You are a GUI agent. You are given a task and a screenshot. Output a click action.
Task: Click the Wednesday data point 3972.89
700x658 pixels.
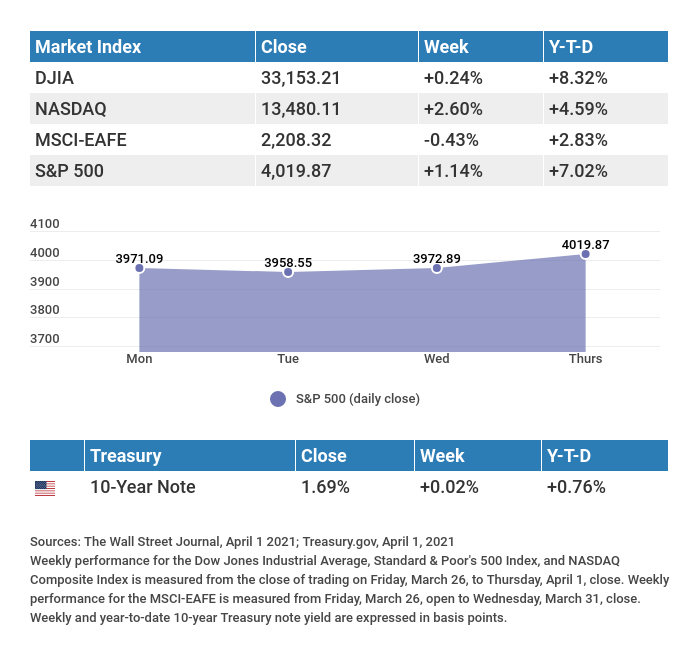coord(437,268)
